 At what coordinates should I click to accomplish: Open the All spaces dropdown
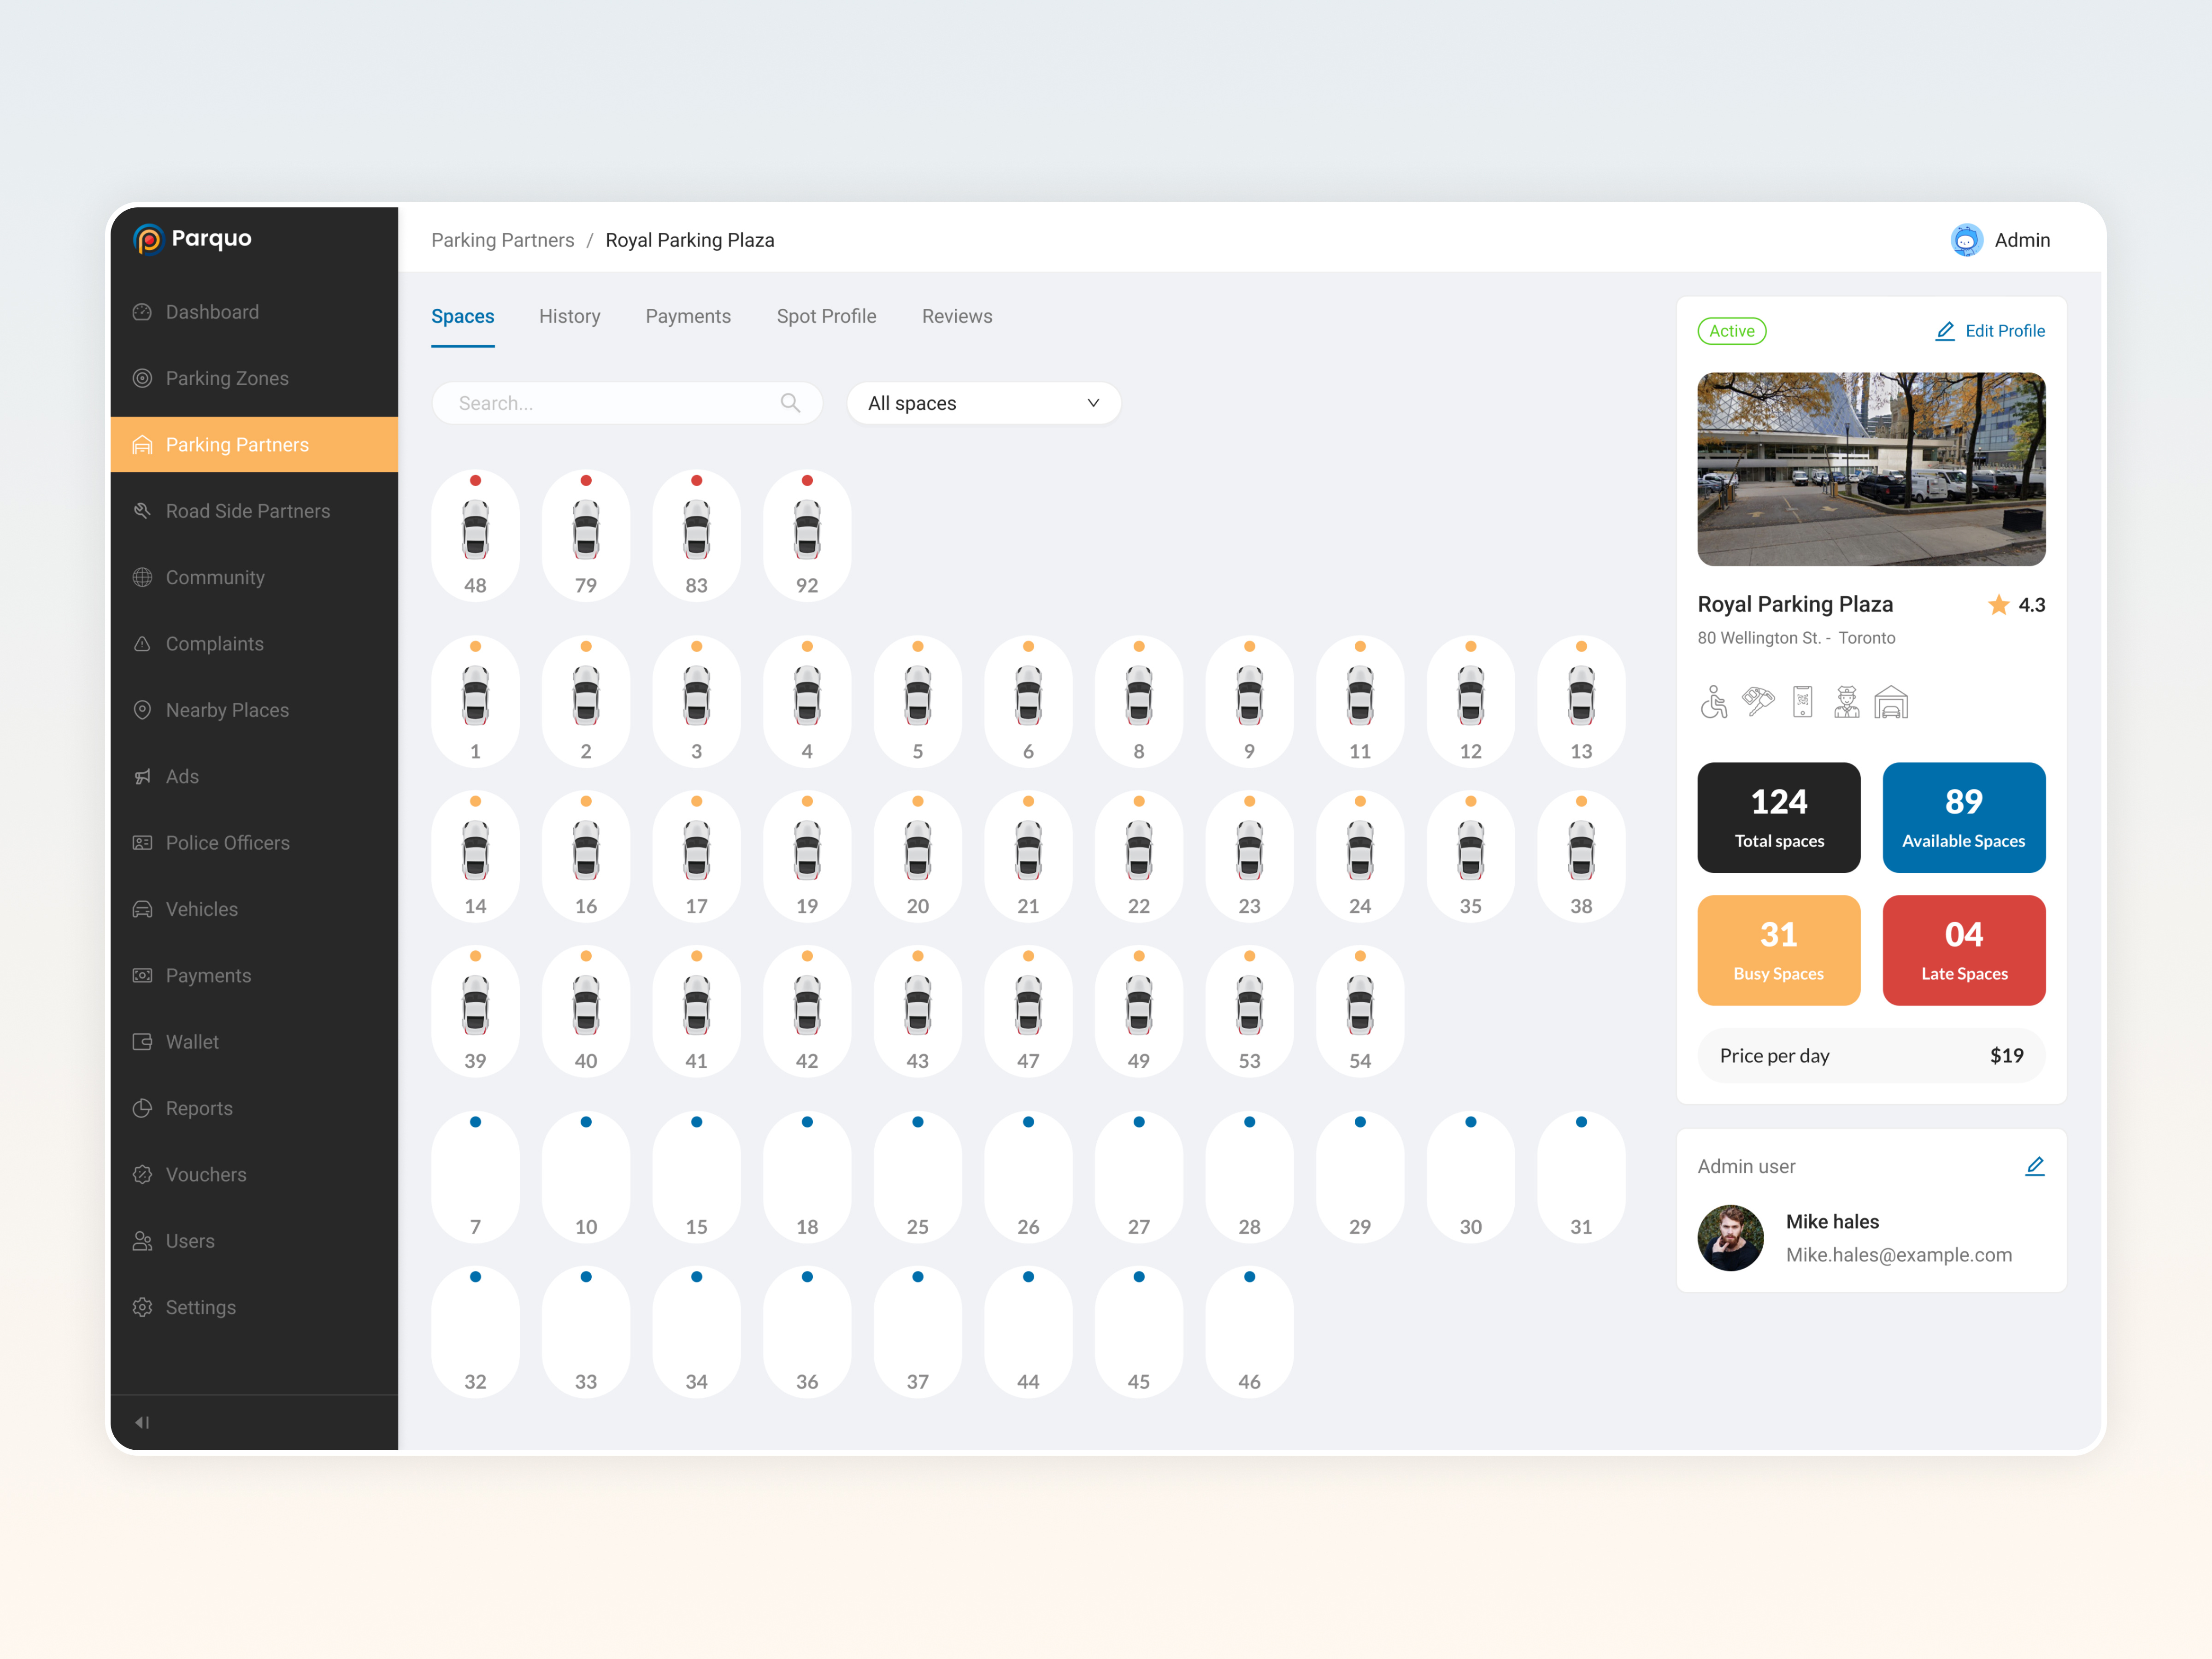(983, 403)
